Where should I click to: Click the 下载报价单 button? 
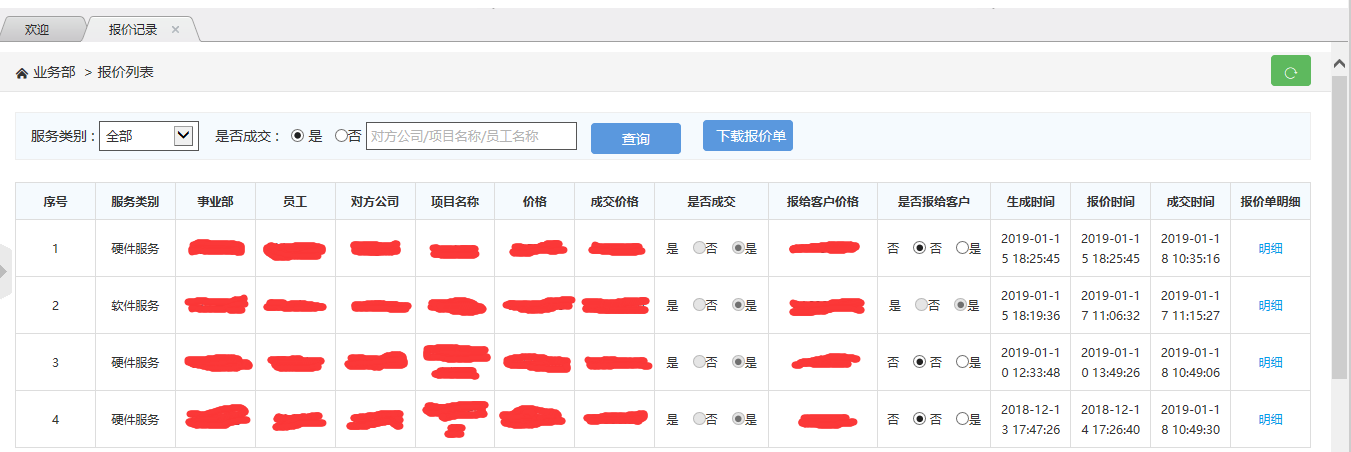[x=747, y=136]
